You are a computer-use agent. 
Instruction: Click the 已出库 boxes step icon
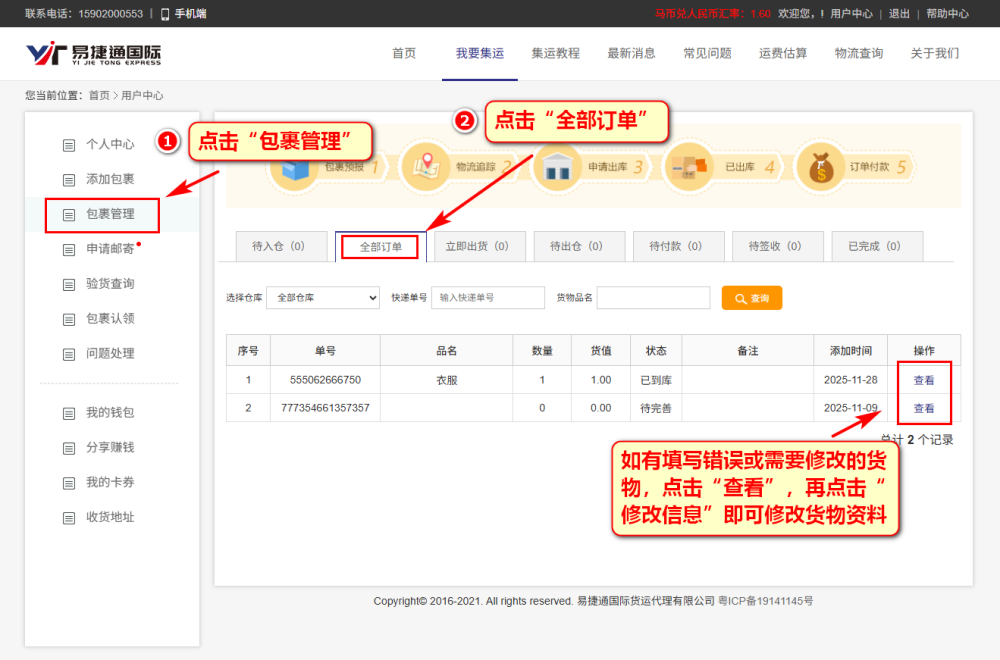pos(689,166)
